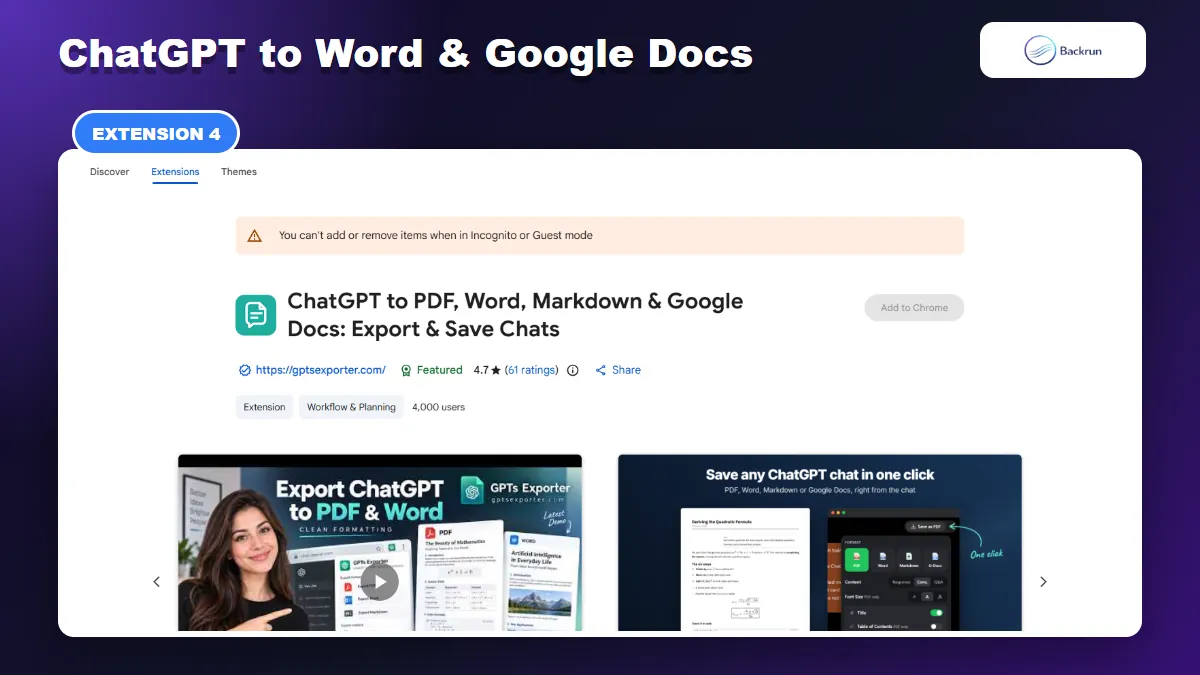Open the Discover tab

[109, 172]
